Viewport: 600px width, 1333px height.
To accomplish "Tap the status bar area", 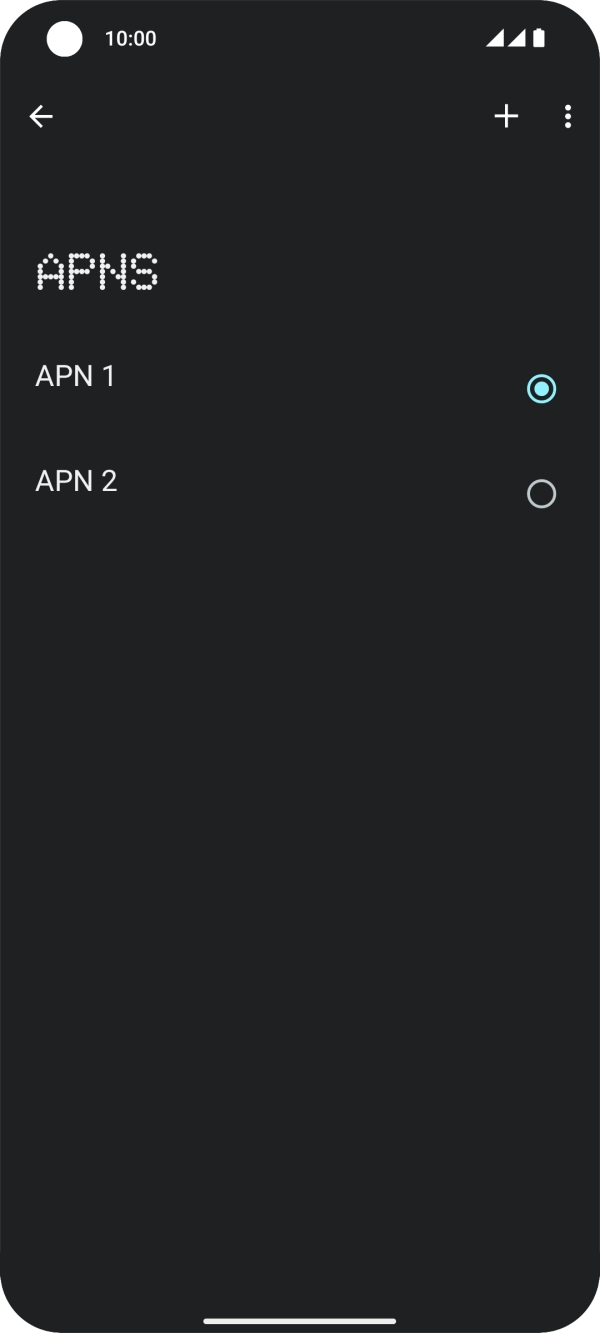I will tap(300, 38).
